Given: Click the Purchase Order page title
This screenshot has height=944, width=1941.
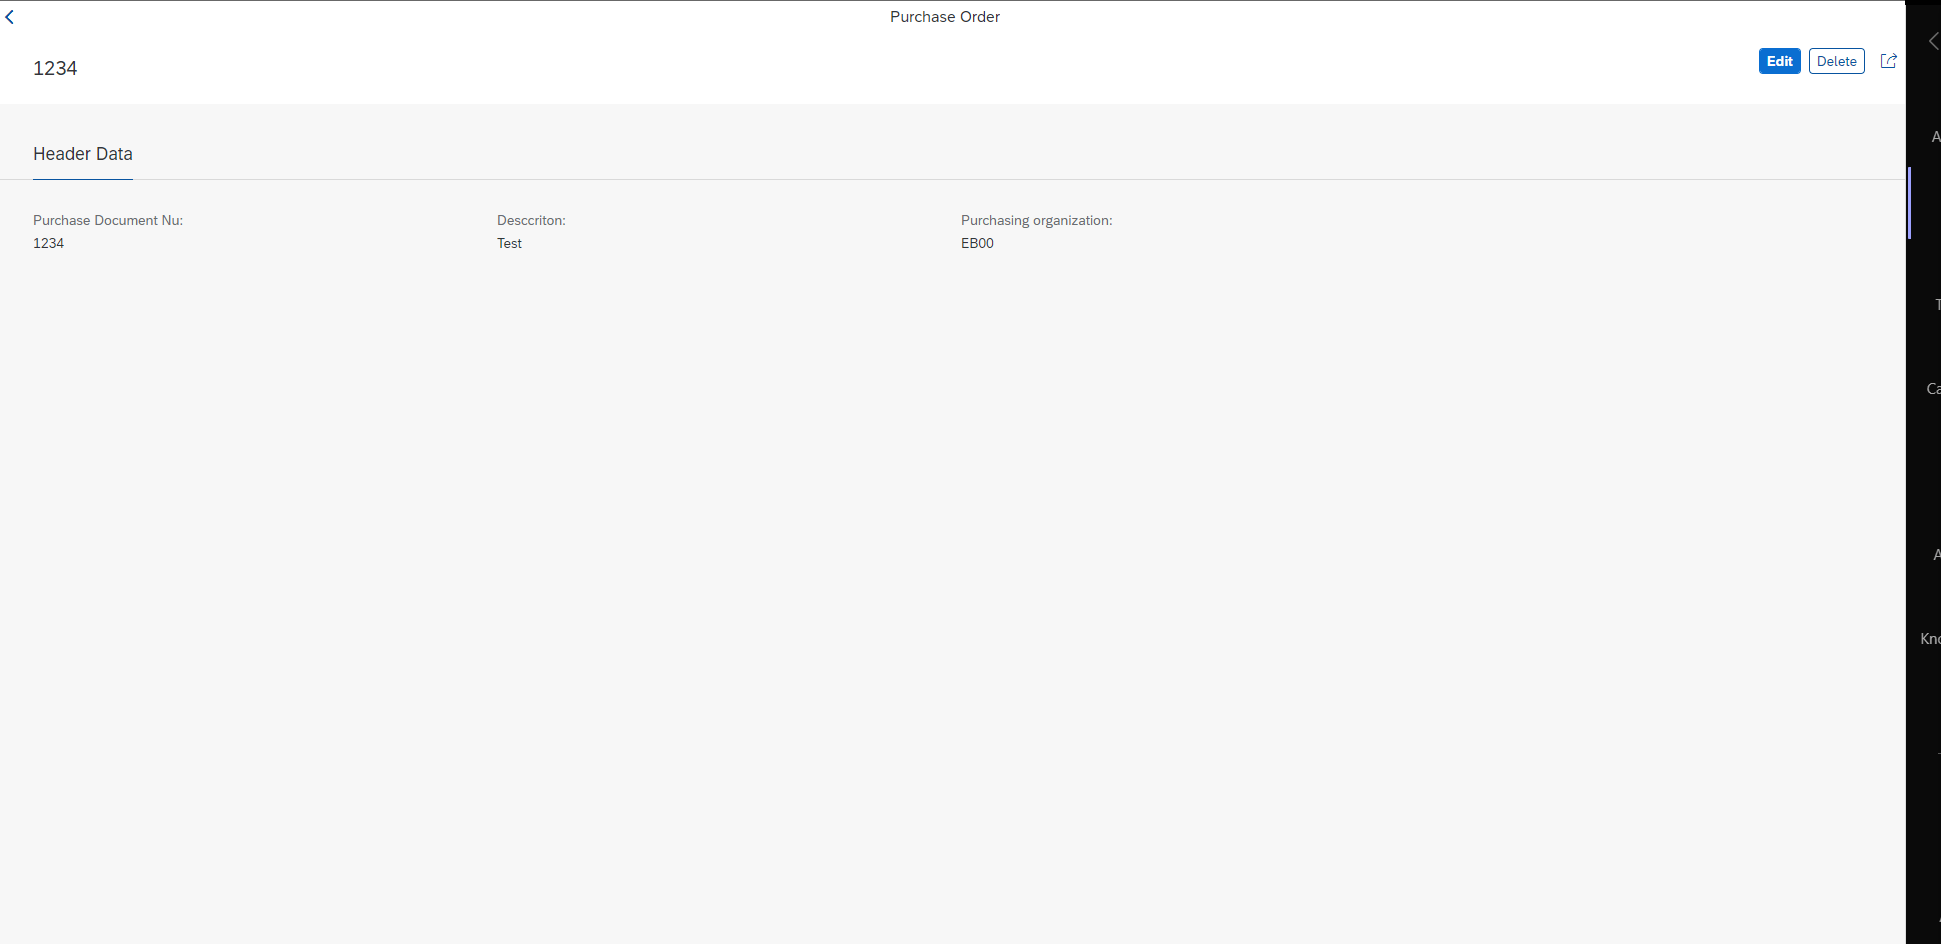Looking at the screenshot, I should pyautogui.click(x=944, y=17).
